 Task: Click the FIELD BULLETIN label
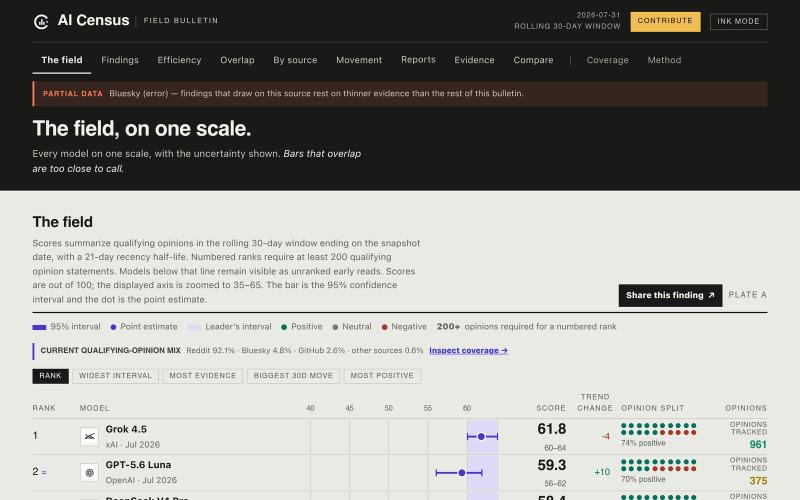pos(181,20)
